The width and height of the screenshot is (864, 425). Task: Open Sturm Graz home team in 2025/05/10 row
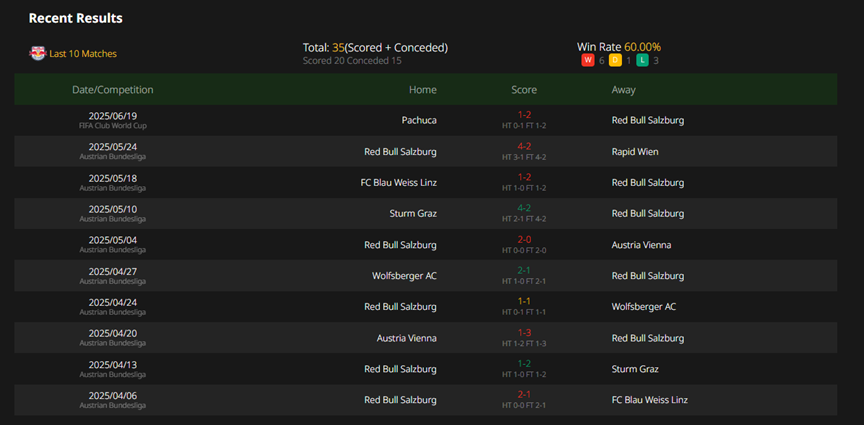point(413,213)
